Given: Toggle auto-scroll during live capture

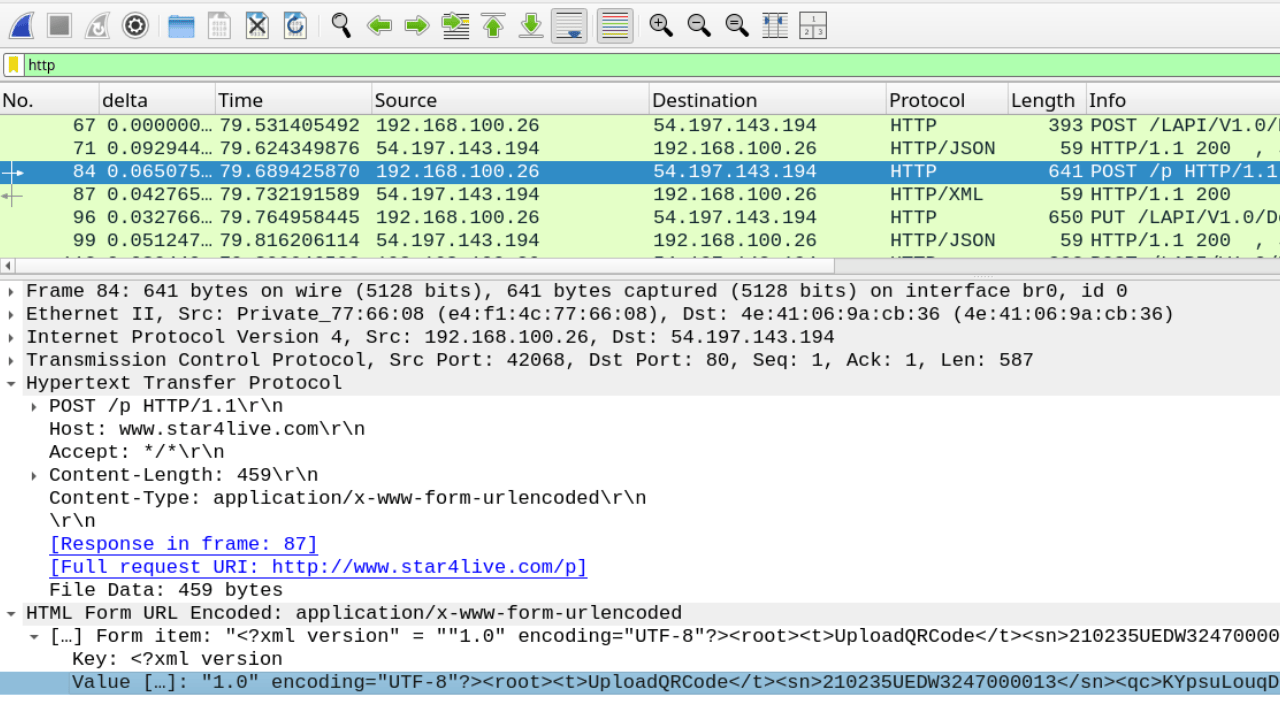Looking at the screenshot, I should (569, 26).
